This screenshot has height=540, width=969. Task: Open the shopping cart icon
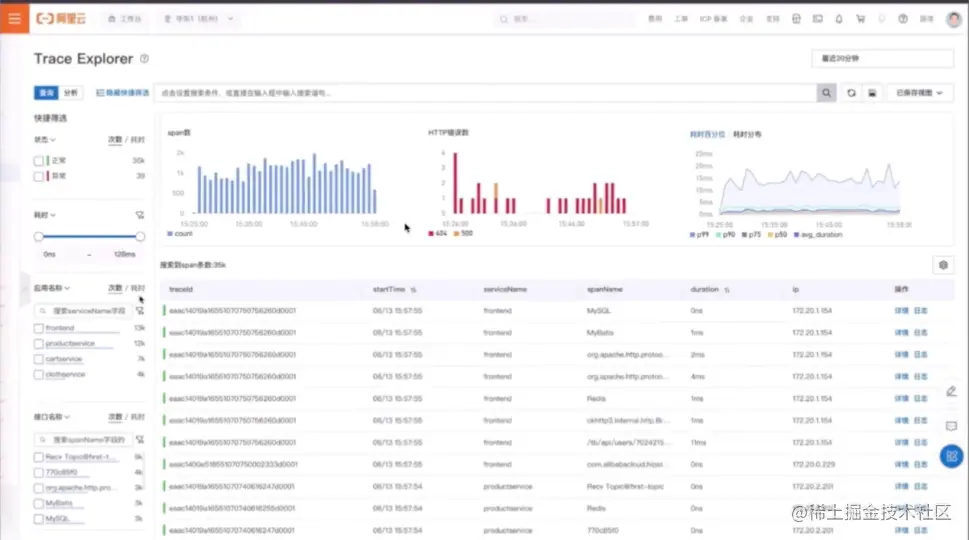coord(860,19)
